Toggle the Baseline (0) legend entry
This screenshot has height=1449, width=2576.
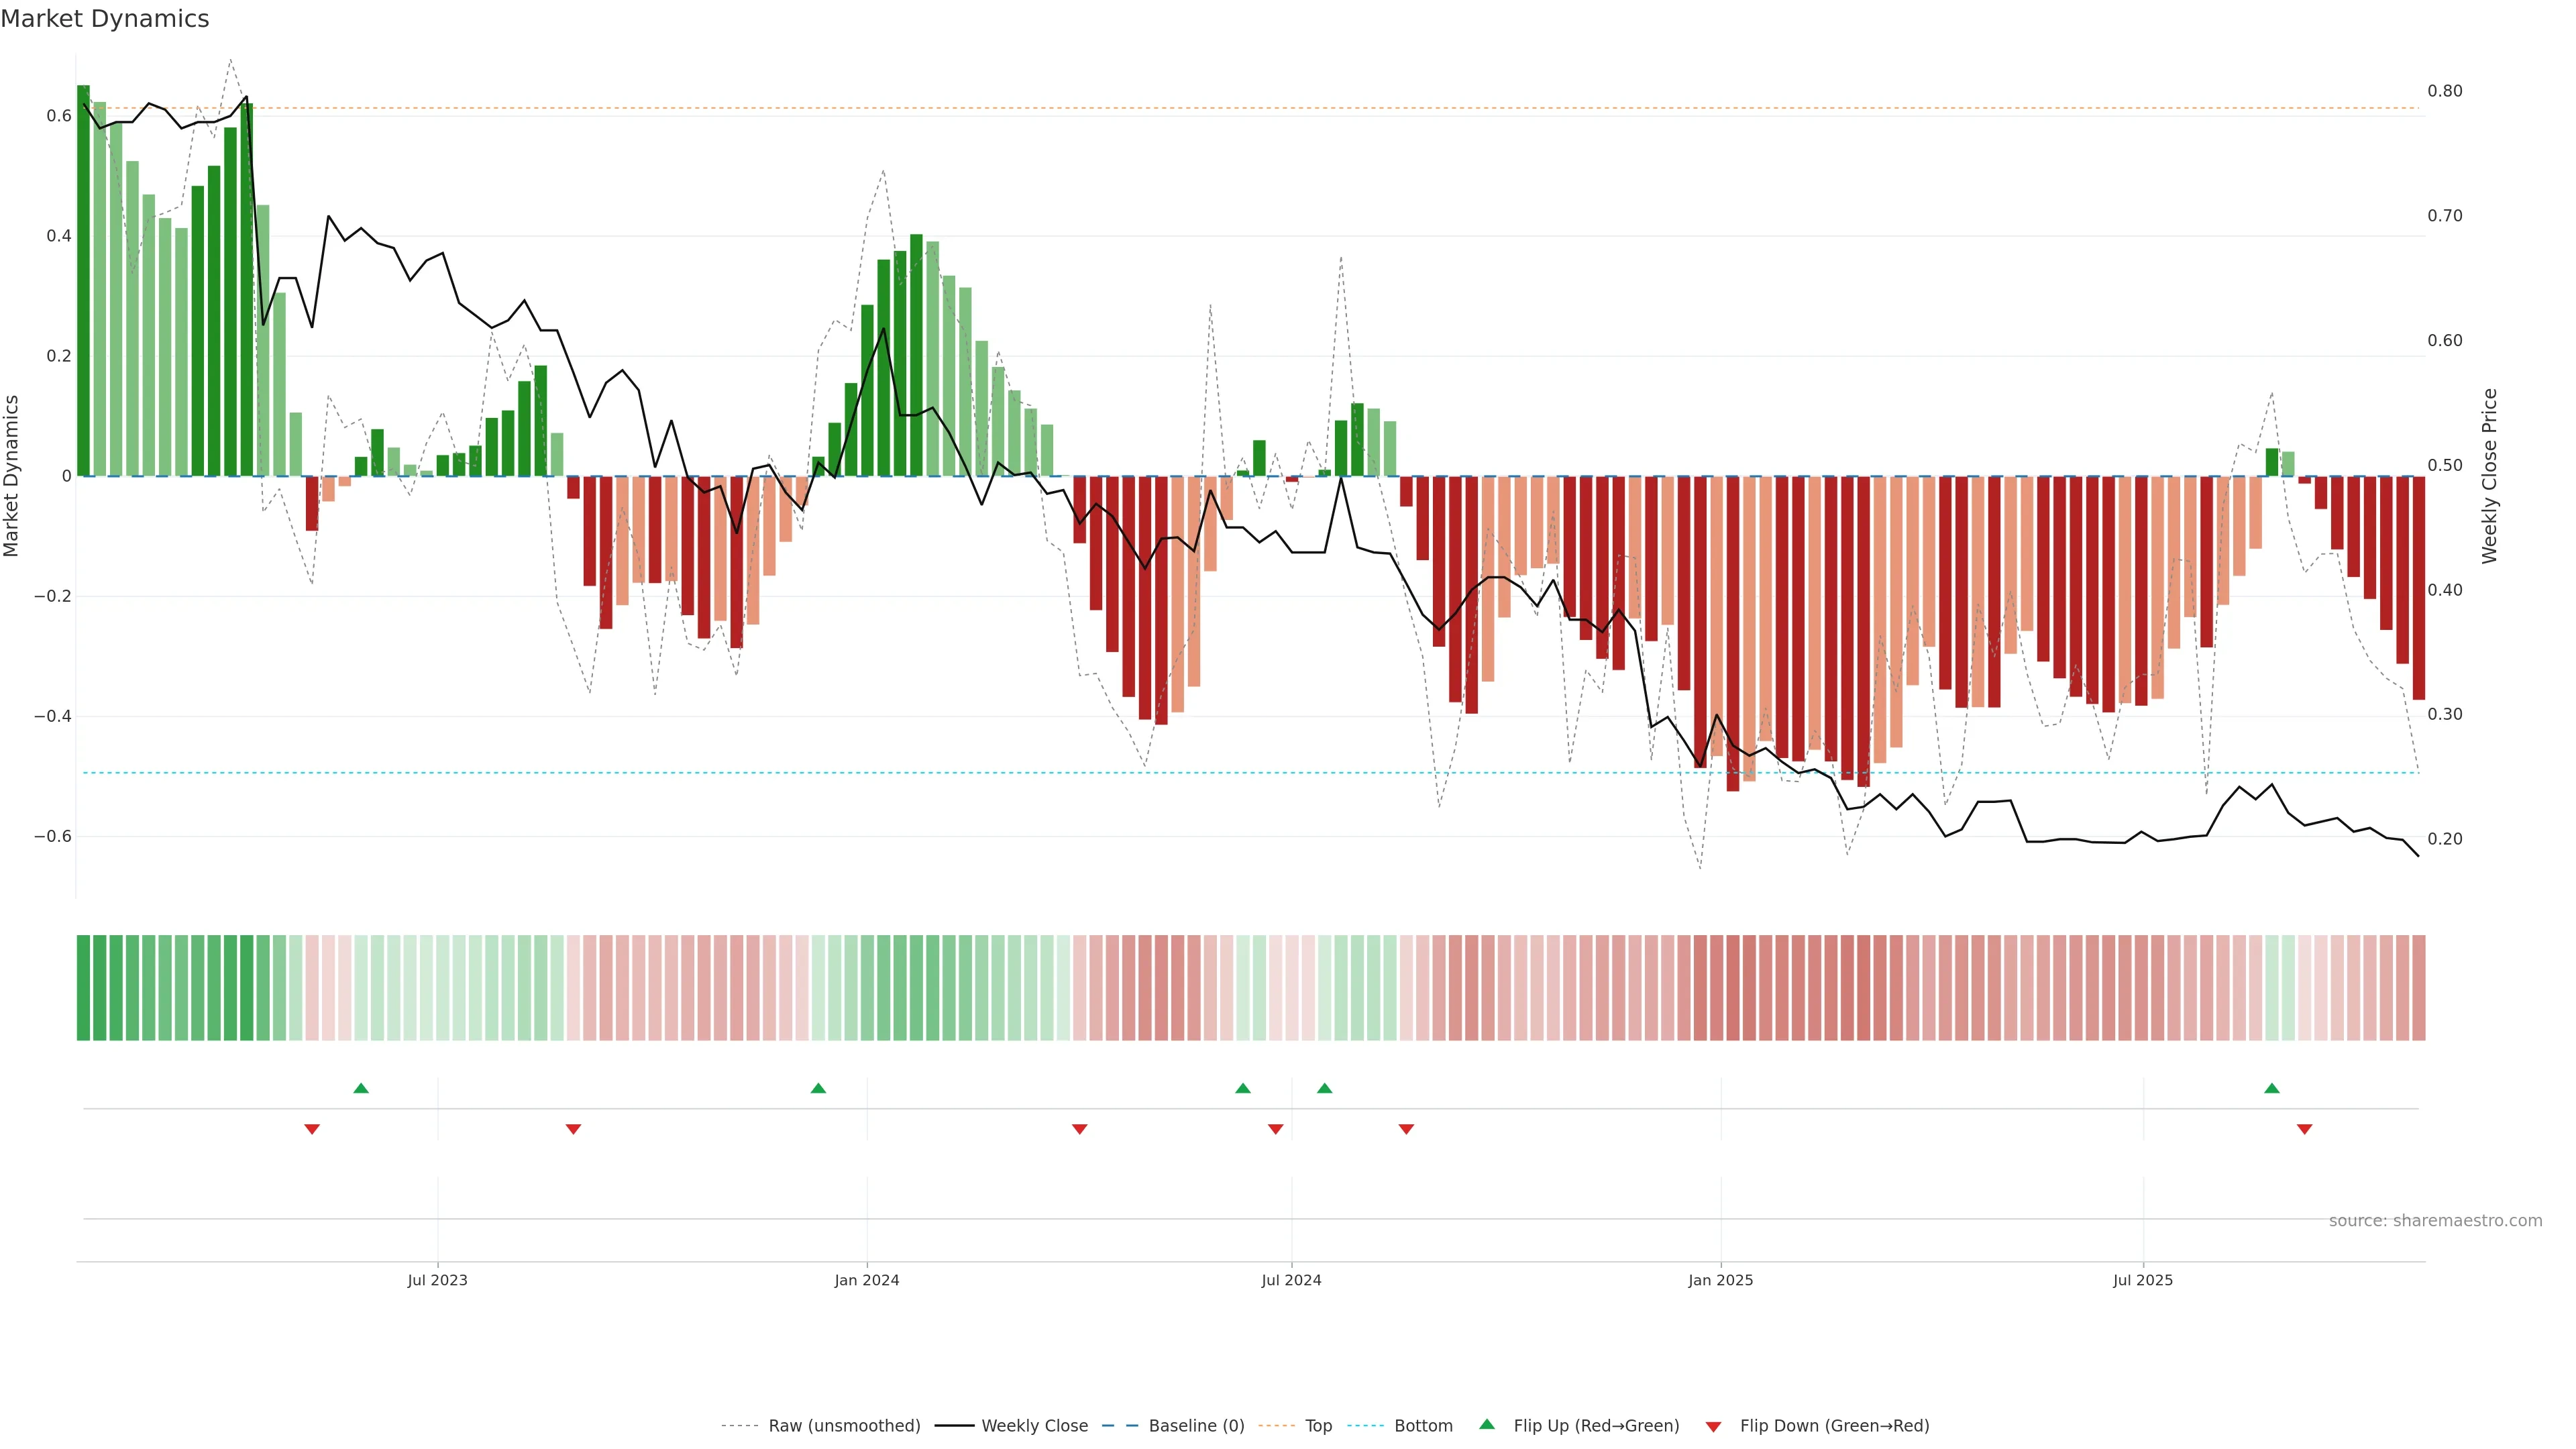coord(1195,1426)
